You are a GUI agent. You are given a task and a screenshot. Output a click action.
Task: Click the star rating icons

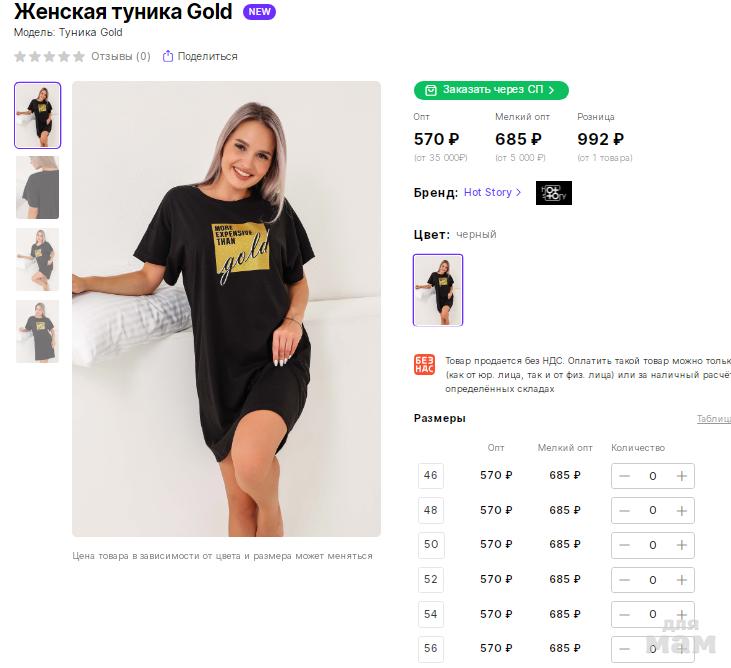[x=49, y=57]
